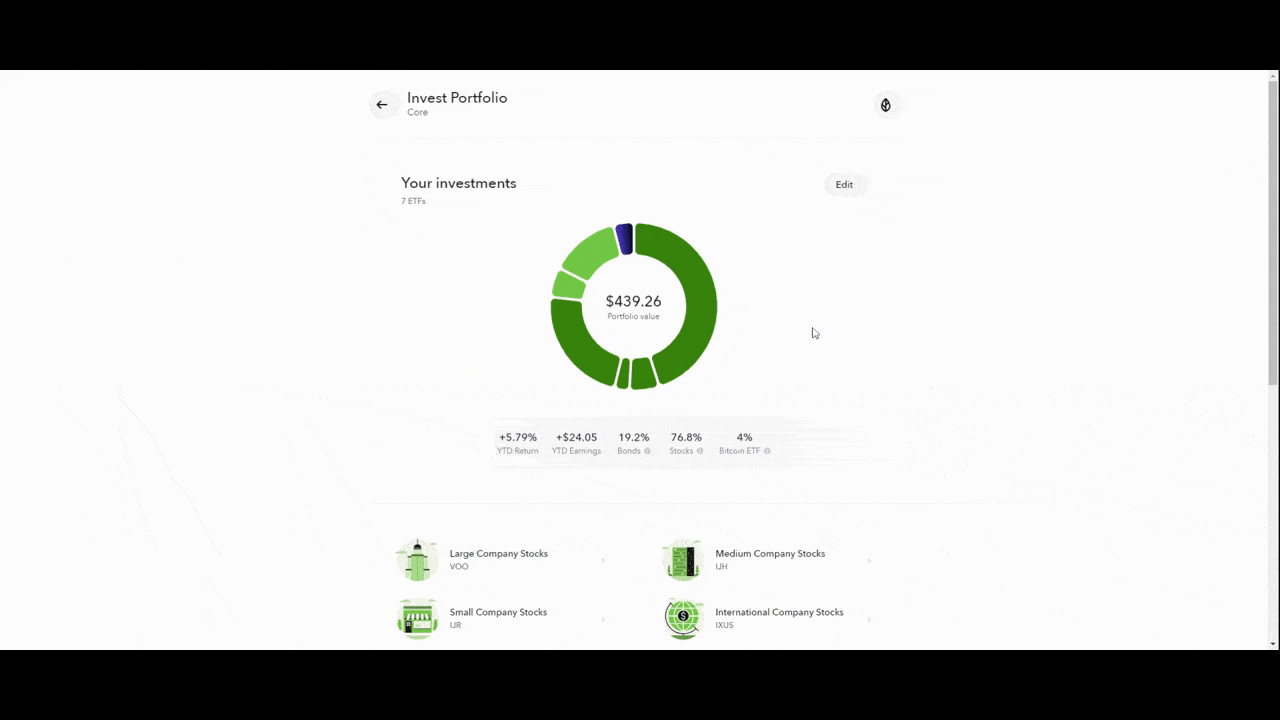Open Large Company Stocks VOO row
The image size is (1280, 720).
coord(503,560)
